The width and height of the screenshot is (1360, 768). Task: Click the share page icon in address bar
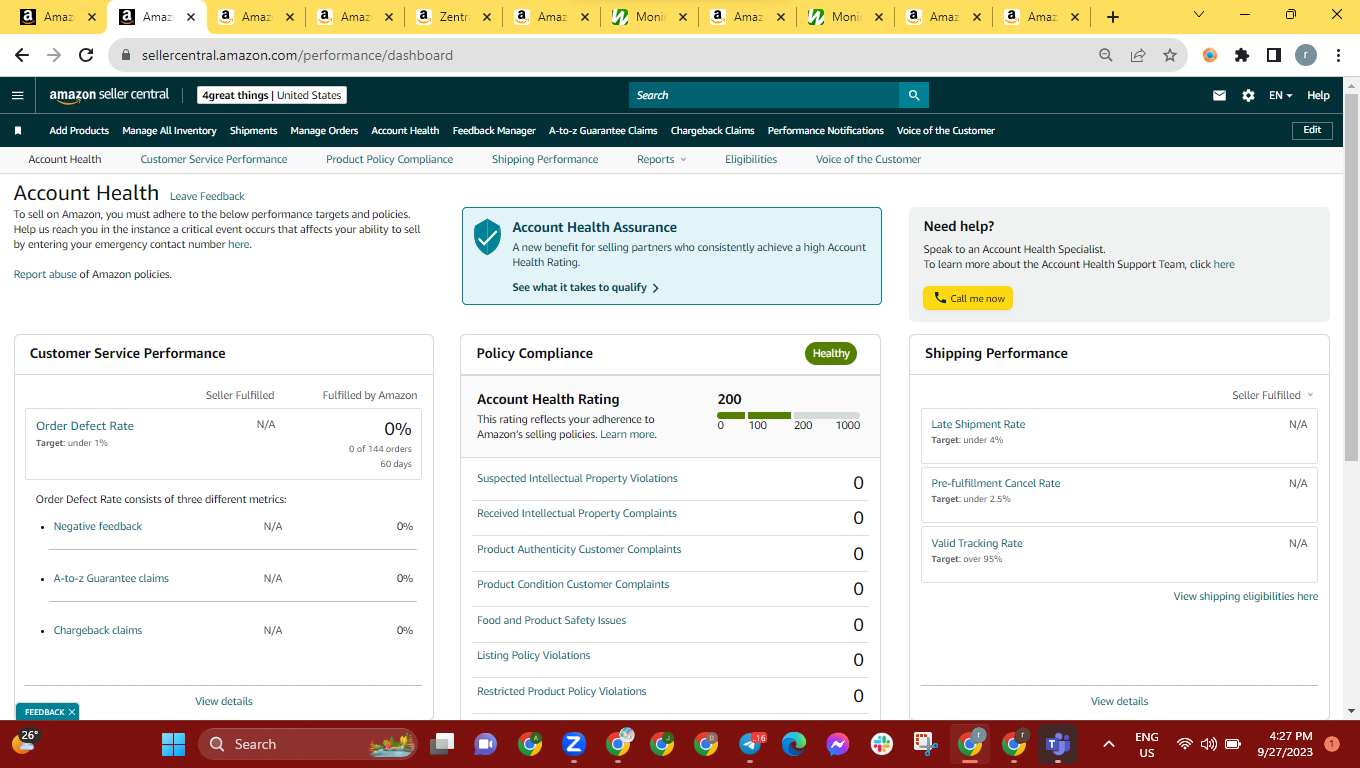tap(1138, 55)
